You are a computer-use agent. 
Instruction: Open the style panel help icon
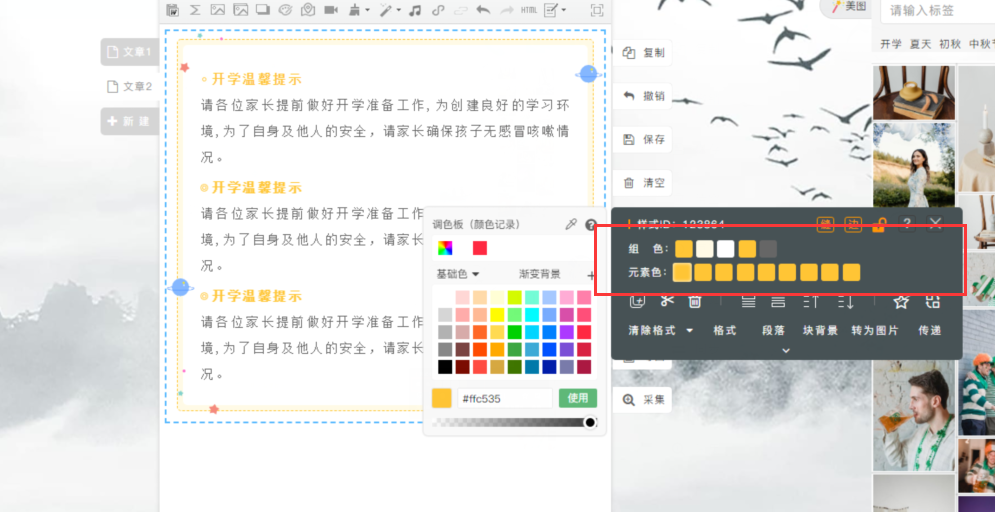click(907, 223)
